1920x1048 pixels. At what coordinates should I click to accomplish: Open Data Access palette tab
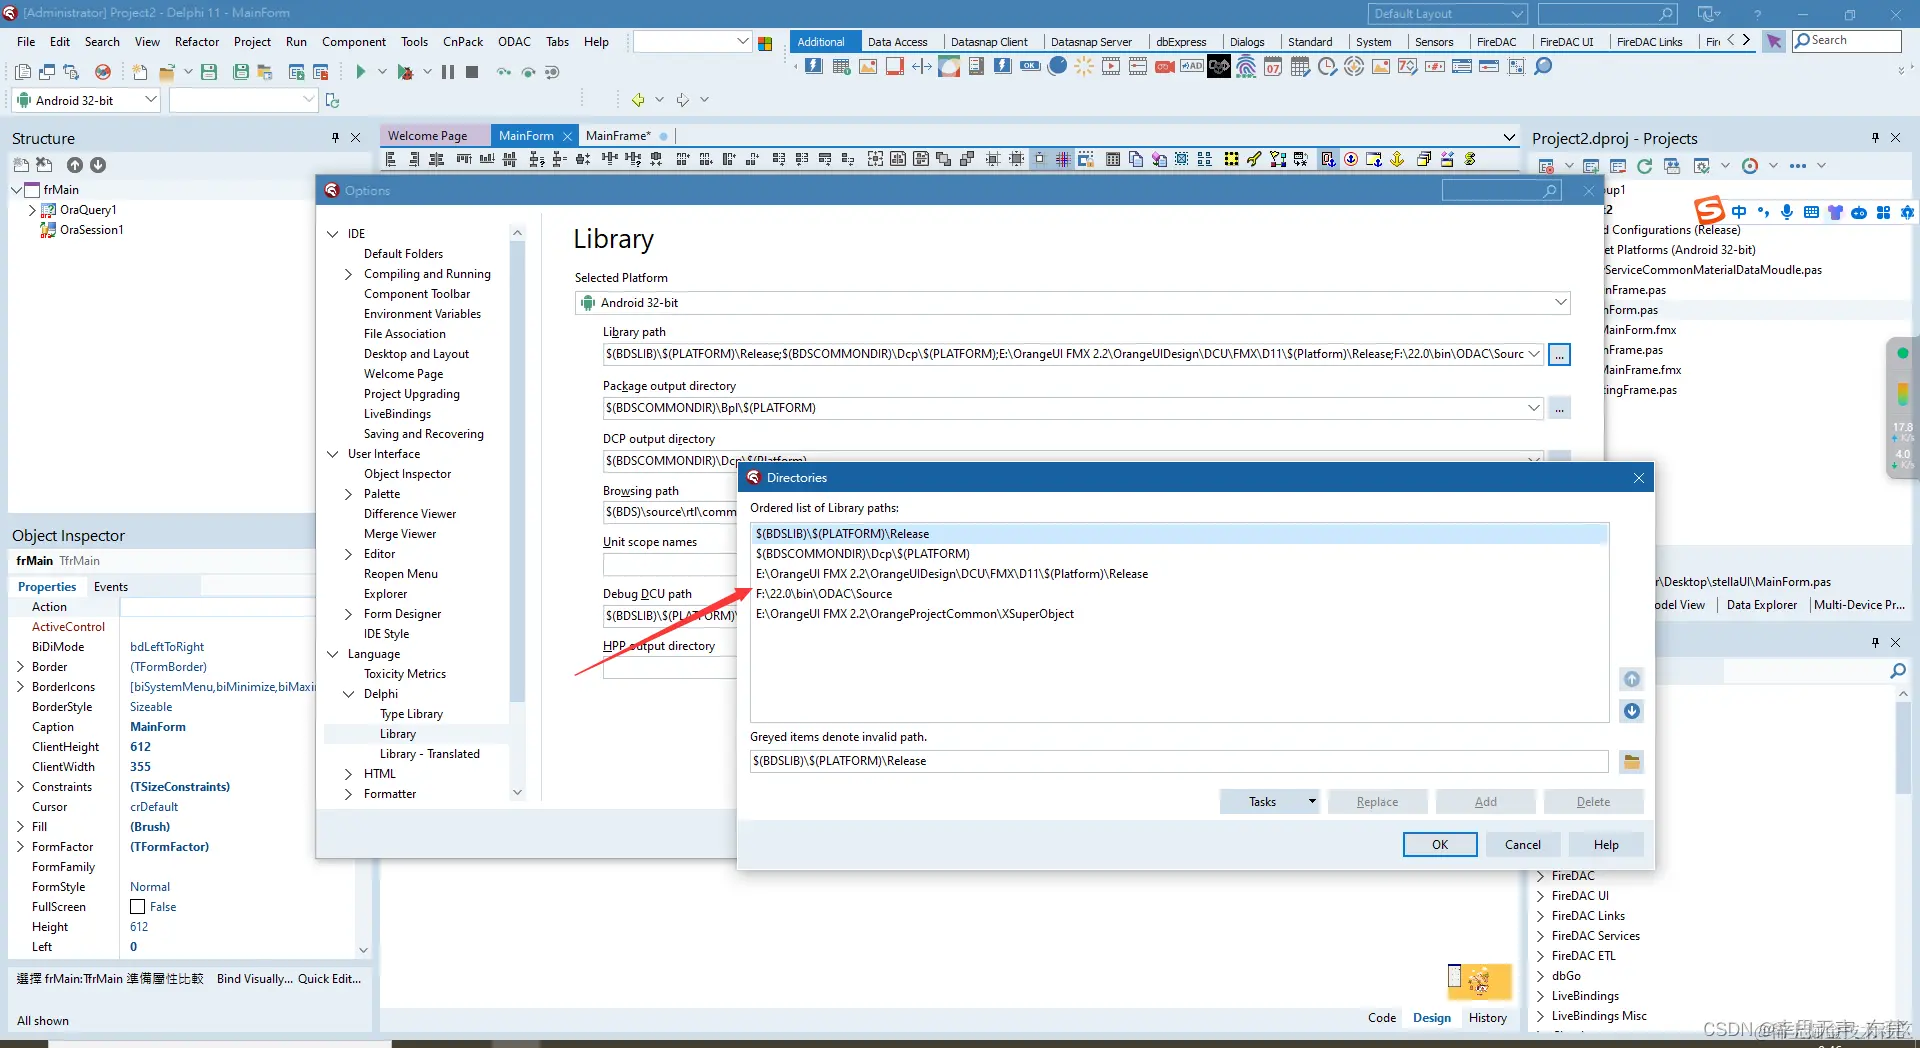(897, 42)
